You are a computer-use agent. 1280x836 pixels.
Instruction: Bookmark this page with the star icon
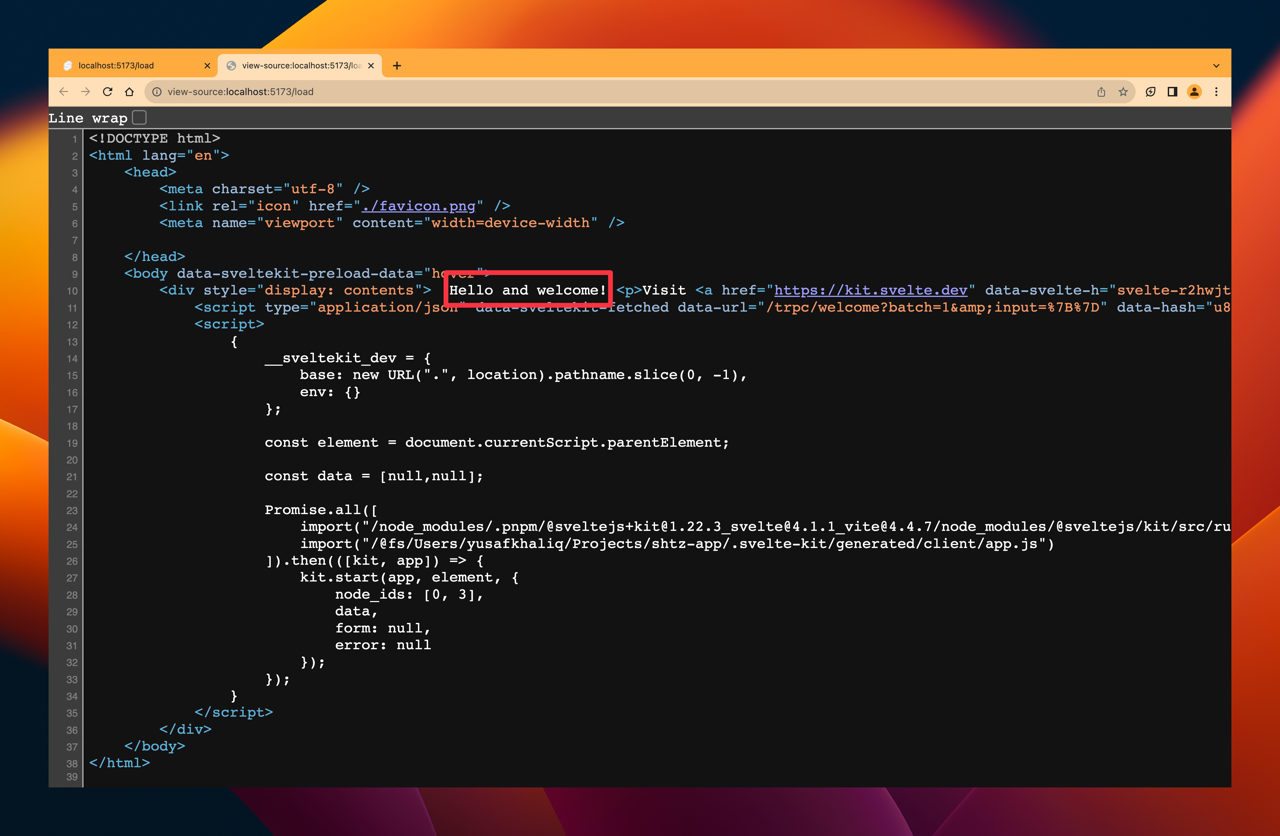coord(1123,92)
